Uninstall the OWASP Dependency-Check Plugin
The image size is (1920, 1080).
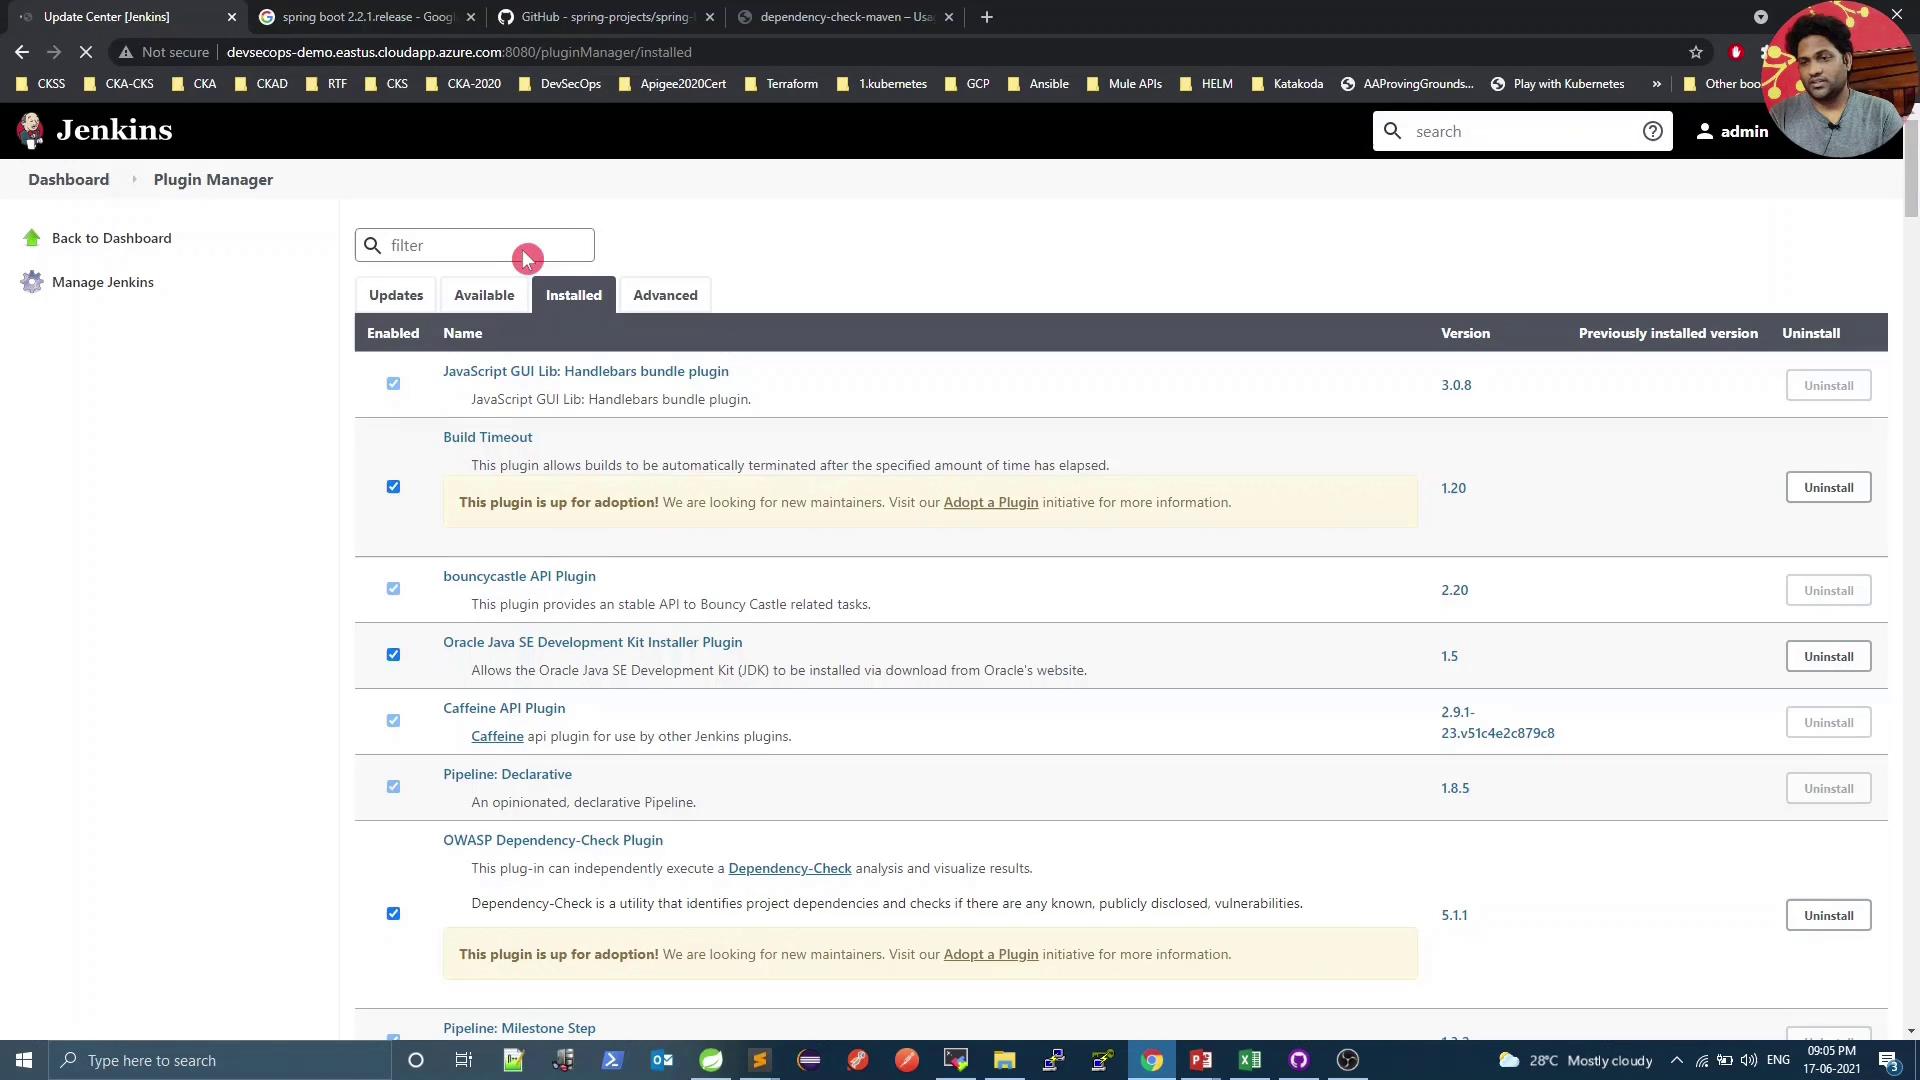point(1828,915)
